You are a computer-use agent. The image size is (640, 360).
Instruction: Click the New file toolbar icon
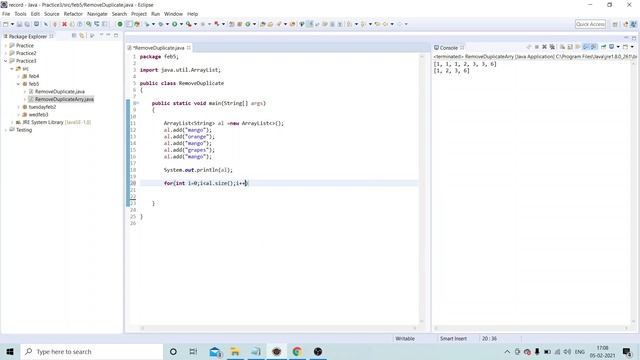6,24
